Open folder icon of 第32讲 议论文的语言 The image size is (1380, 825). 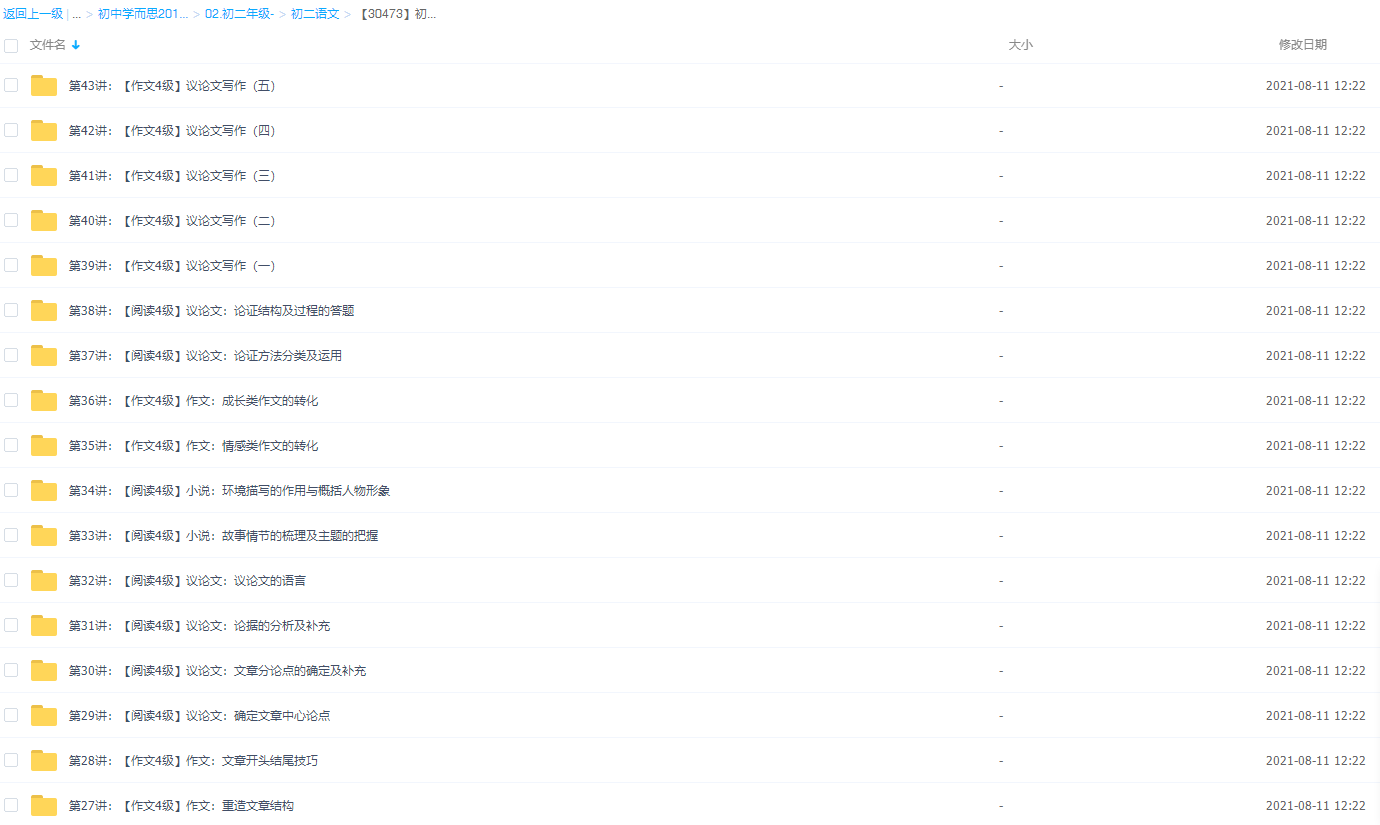point(43,580)
